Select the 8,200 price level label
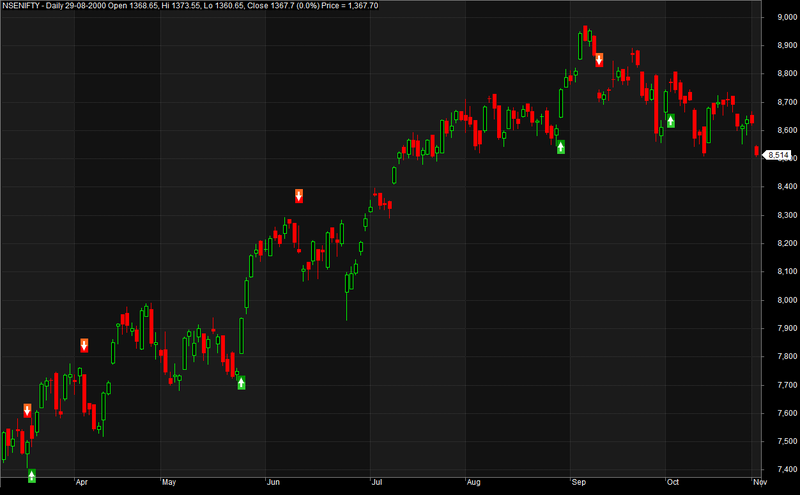This screenshot has height=495, width=800. click(x=787, y=243)
